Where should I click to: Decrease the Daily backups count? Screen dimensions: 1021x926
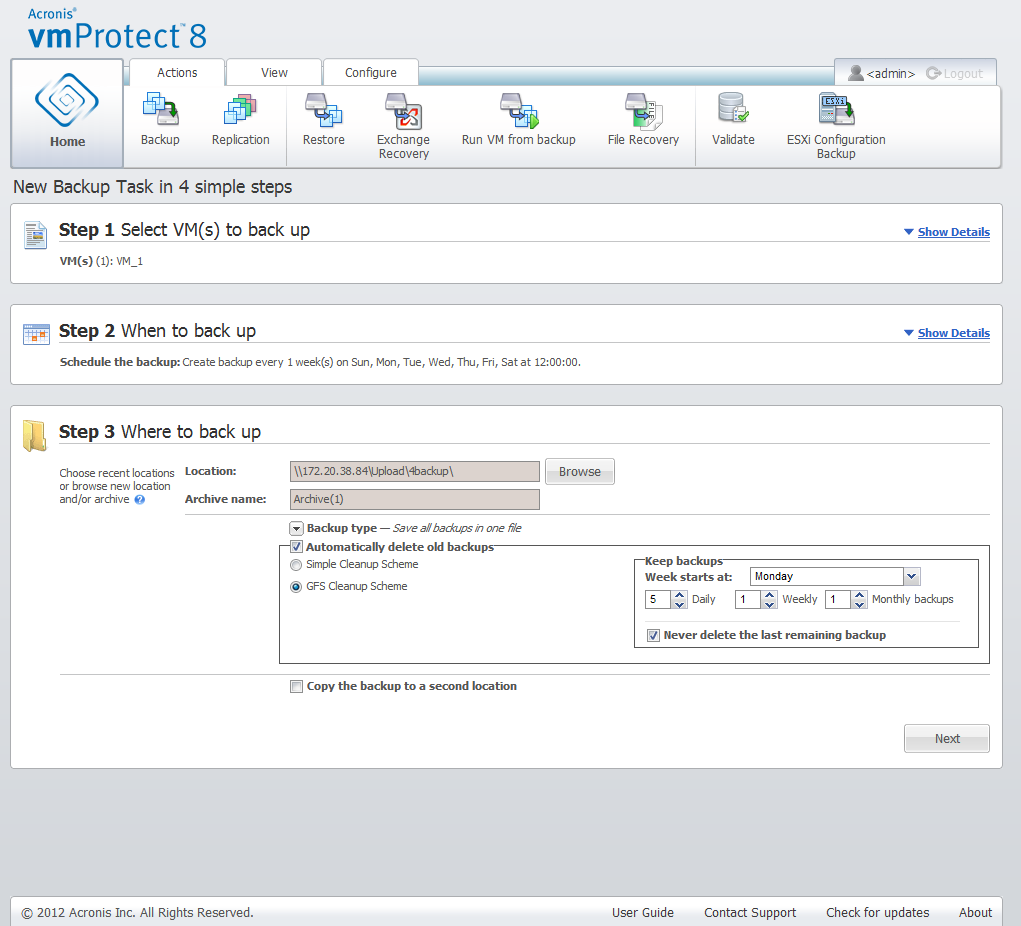pyautogui.click(x=679, y=604)
